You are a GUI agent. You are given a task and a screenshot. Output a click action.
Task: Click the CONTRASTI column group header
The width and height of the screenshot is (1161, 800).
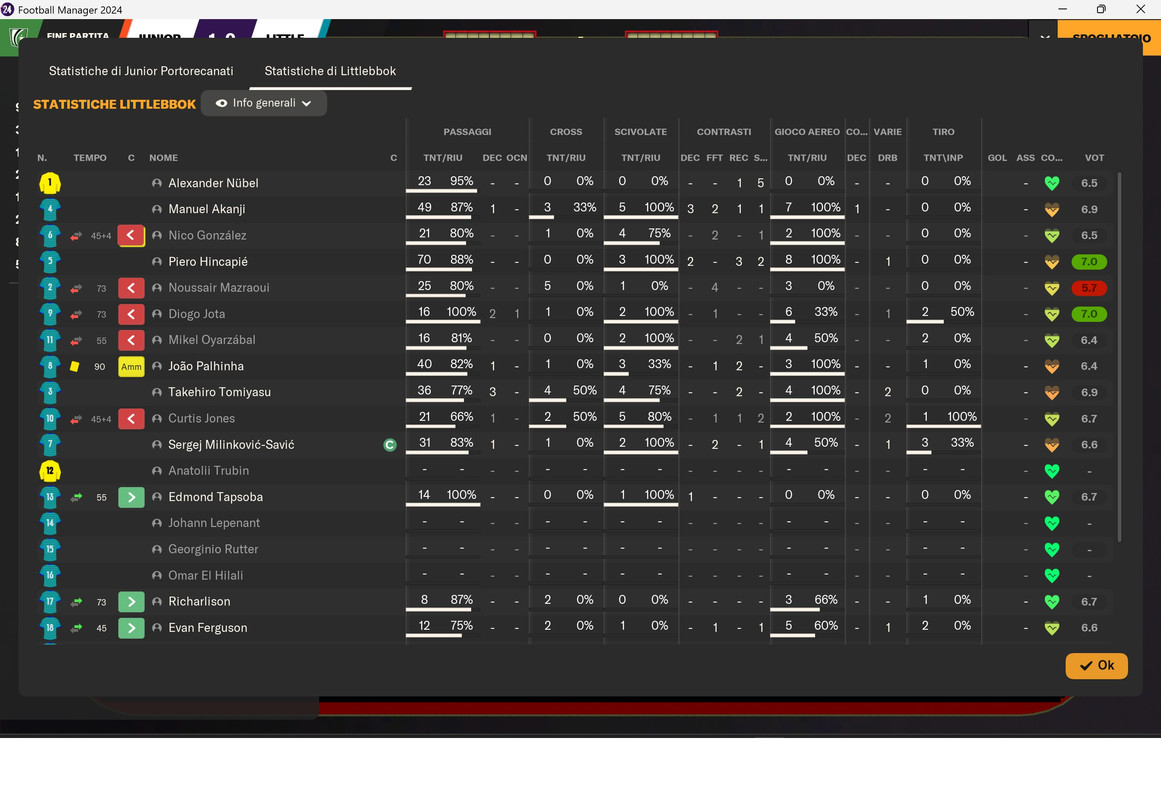723,132
